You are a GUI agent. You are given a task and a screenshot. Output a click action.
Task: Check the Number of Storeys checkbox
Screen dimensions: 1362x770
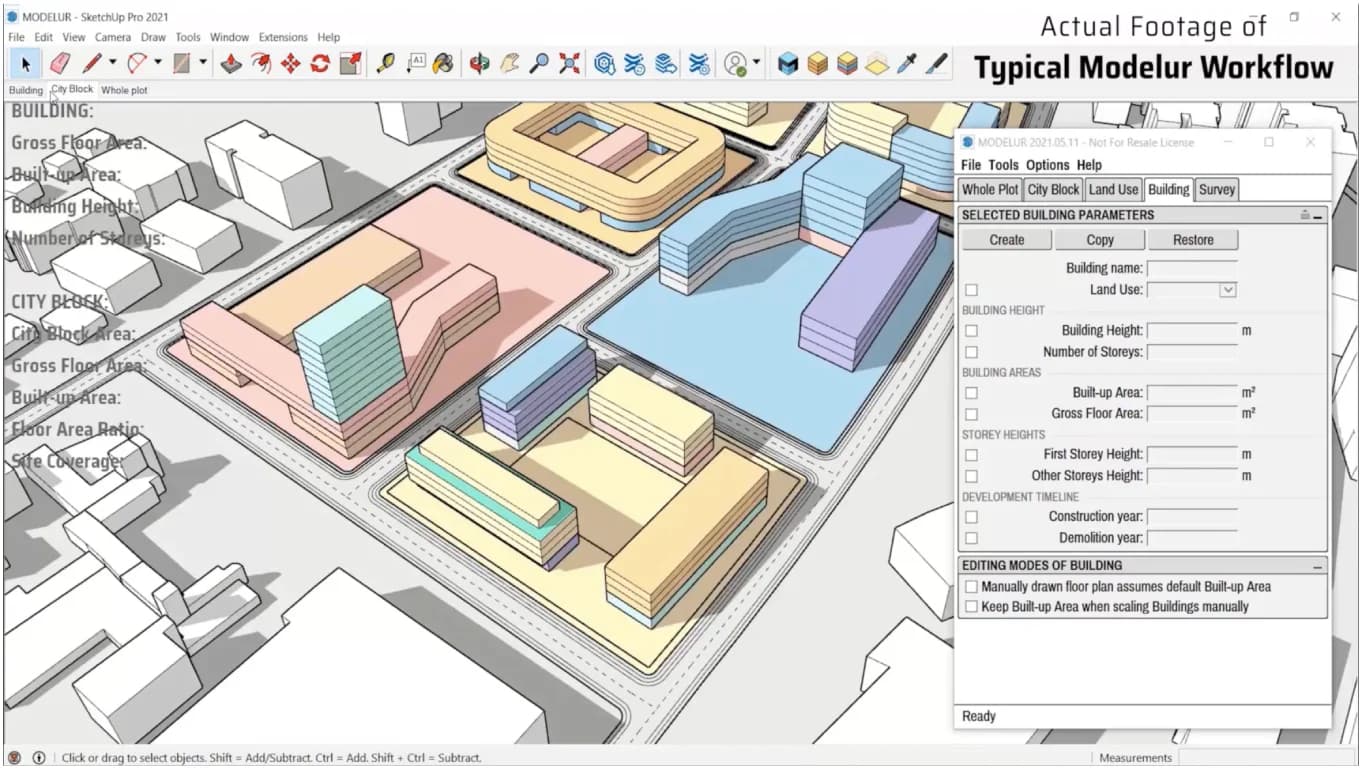pyautogui.click(x=971, y=352)
